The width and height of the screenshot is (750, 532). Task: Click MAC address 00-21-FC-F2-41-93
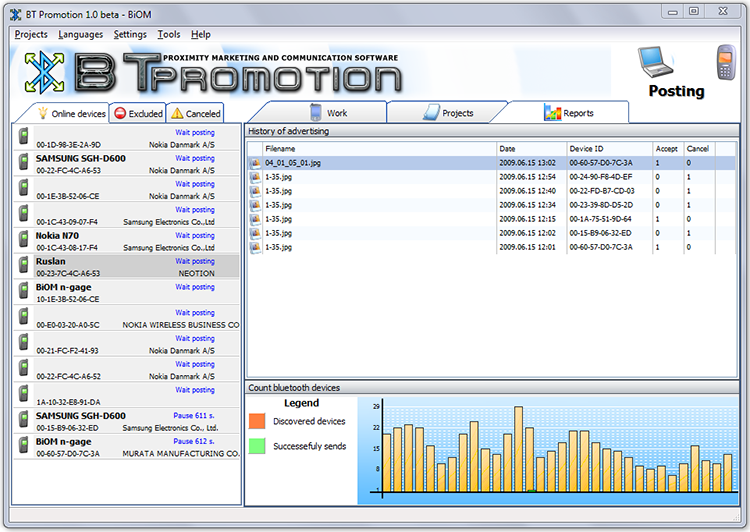[x=67, y=351]
